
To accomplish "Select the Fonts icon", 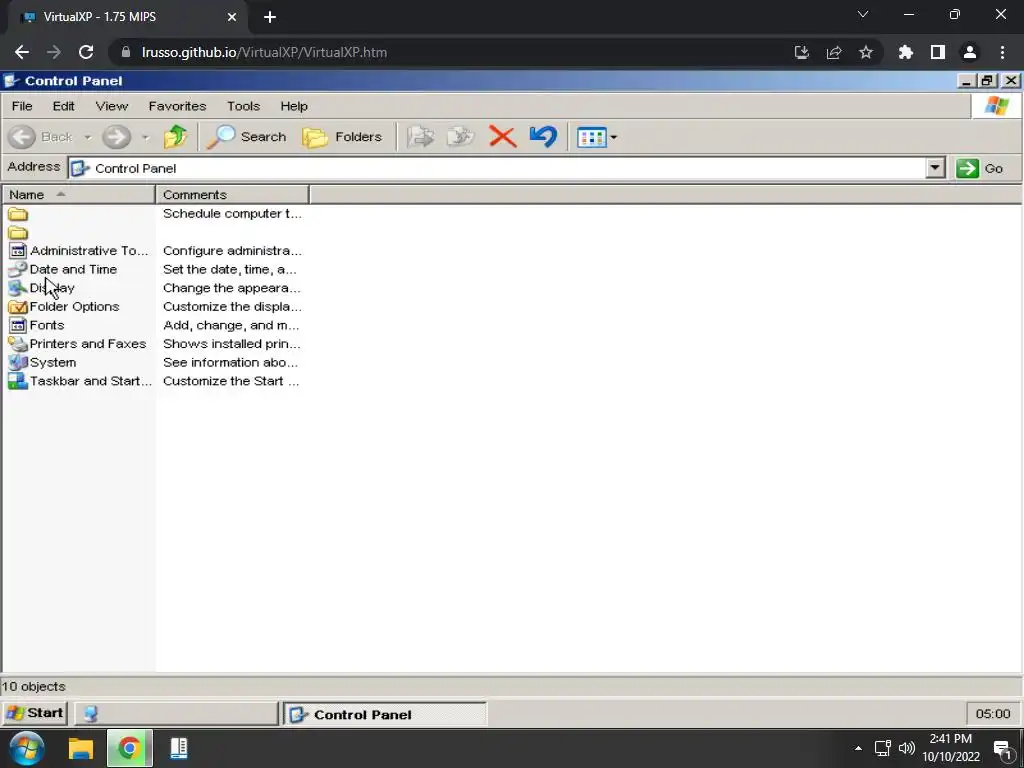I will click(18, 325).
